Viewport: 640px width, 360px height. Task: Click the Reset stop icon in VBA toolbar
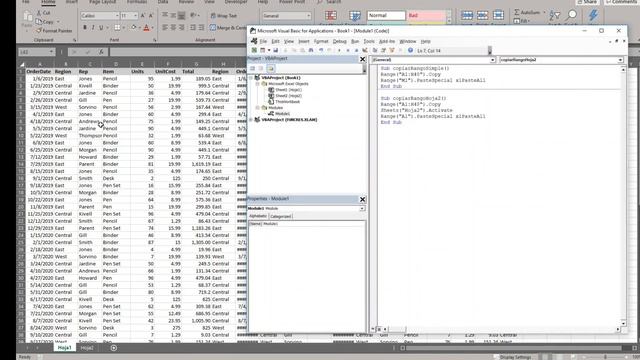pos(356,50)
